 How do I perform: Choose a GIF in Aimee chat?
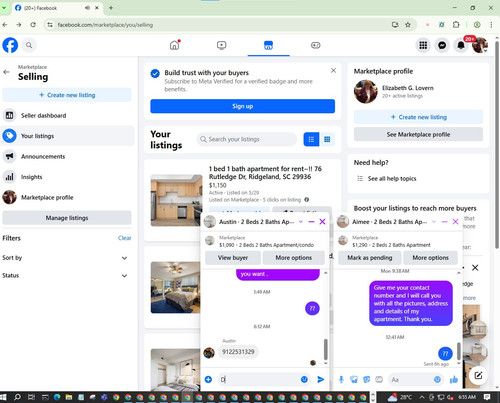click(x=379, y=379)
